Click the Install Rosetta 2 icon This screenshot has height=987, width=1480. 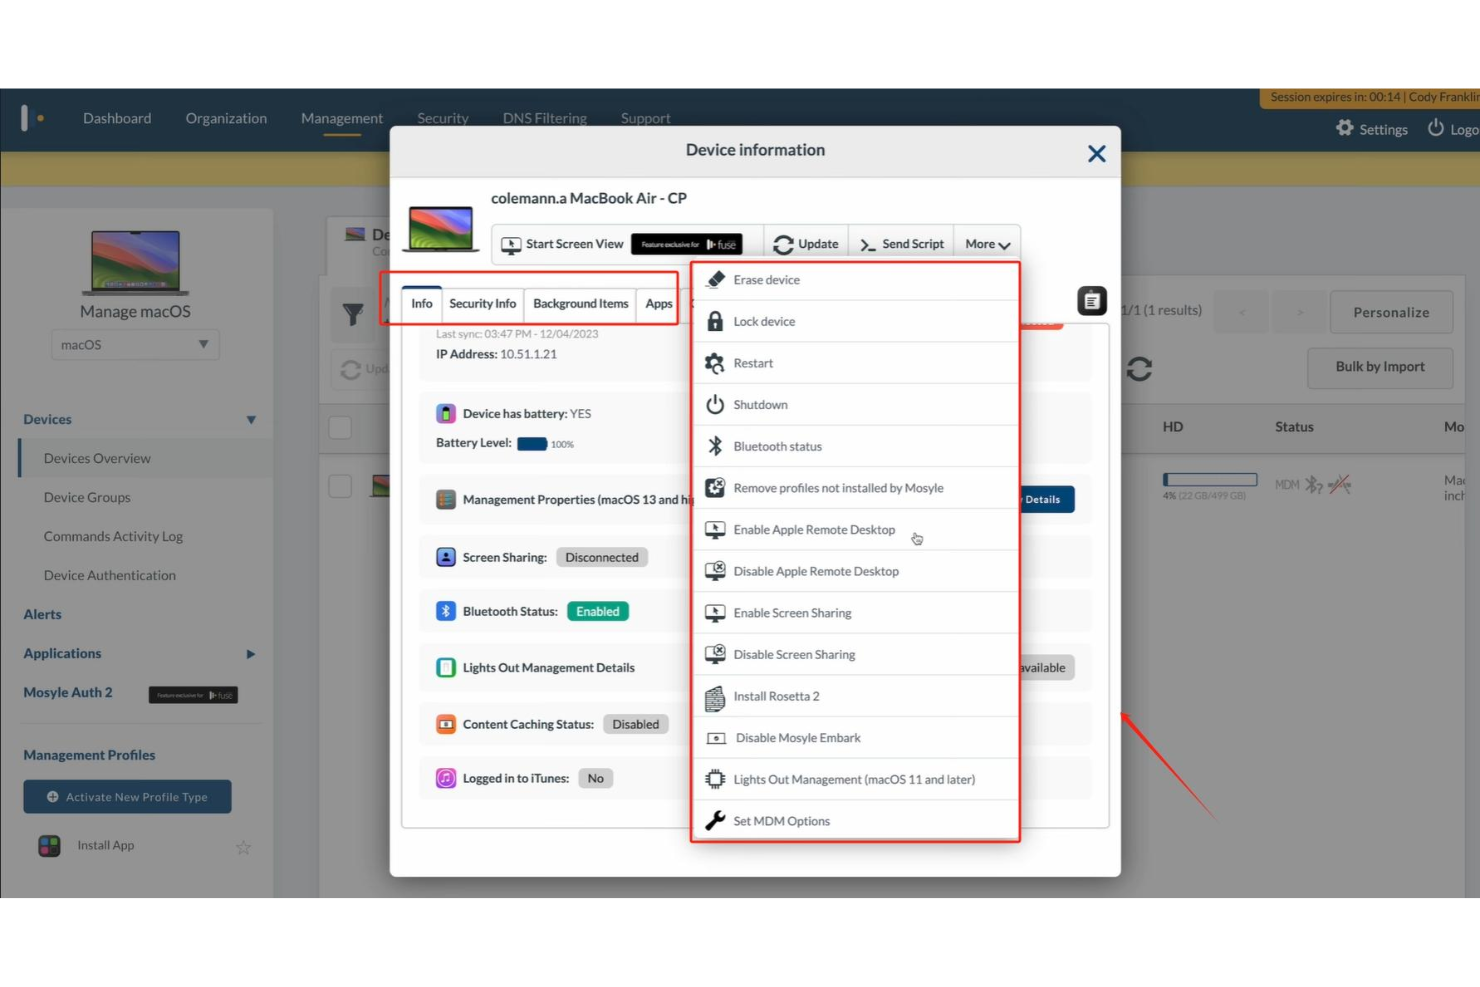click(x=715, y=697)
